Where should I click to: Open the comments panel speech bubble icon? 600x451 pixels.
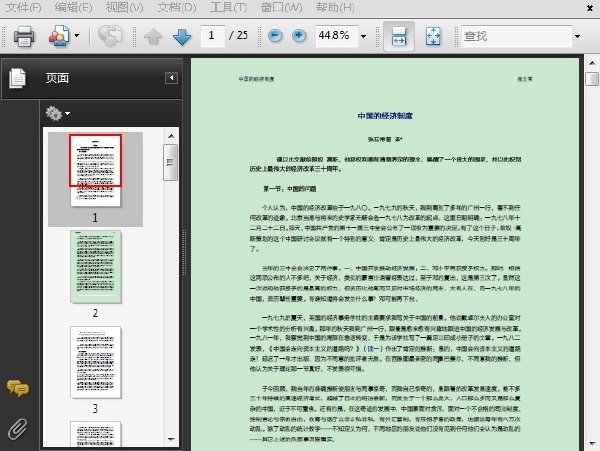(x=18, y=389)
